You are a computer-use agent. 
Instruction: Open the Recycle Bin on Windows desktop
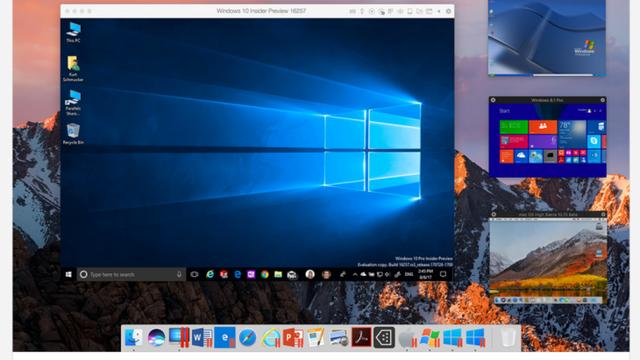click(x=73, y=134)
